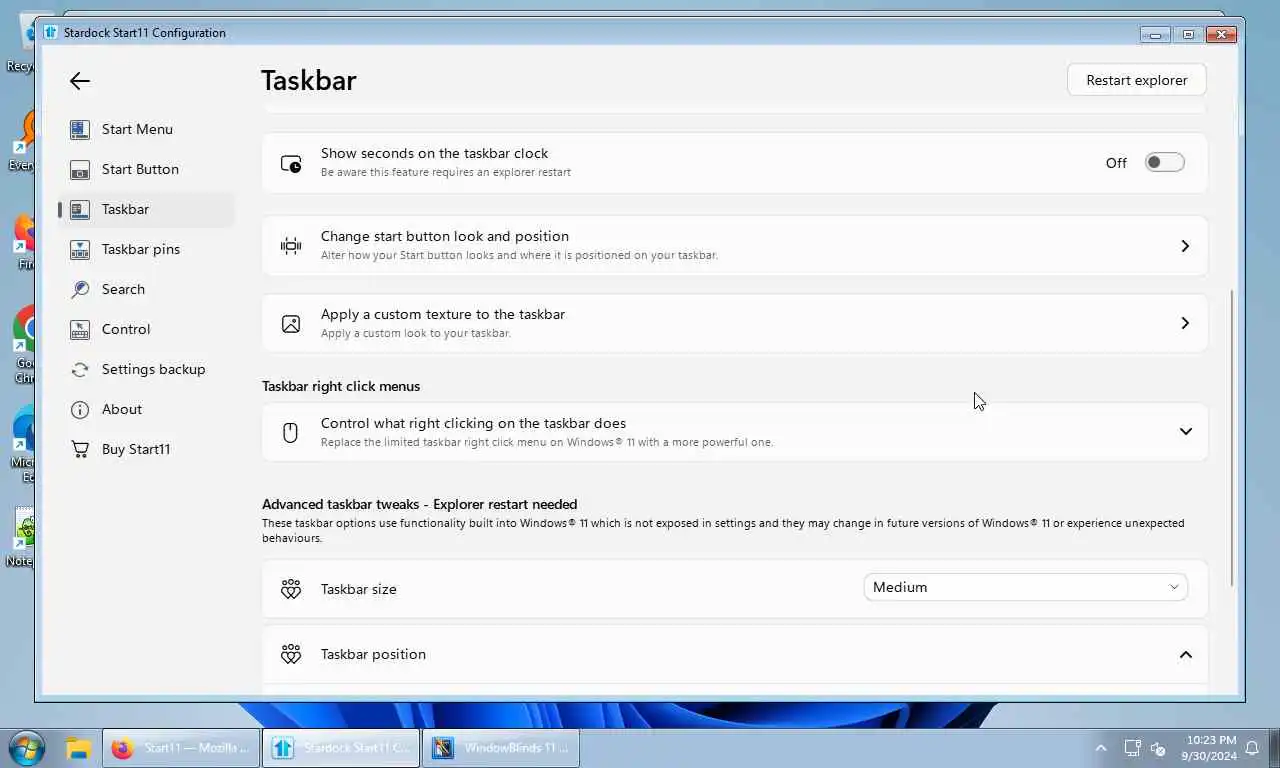1280x768 pixels.
Task: Toggle Show seconds on the taskbar clock
Action: [x=1165, y=163]
